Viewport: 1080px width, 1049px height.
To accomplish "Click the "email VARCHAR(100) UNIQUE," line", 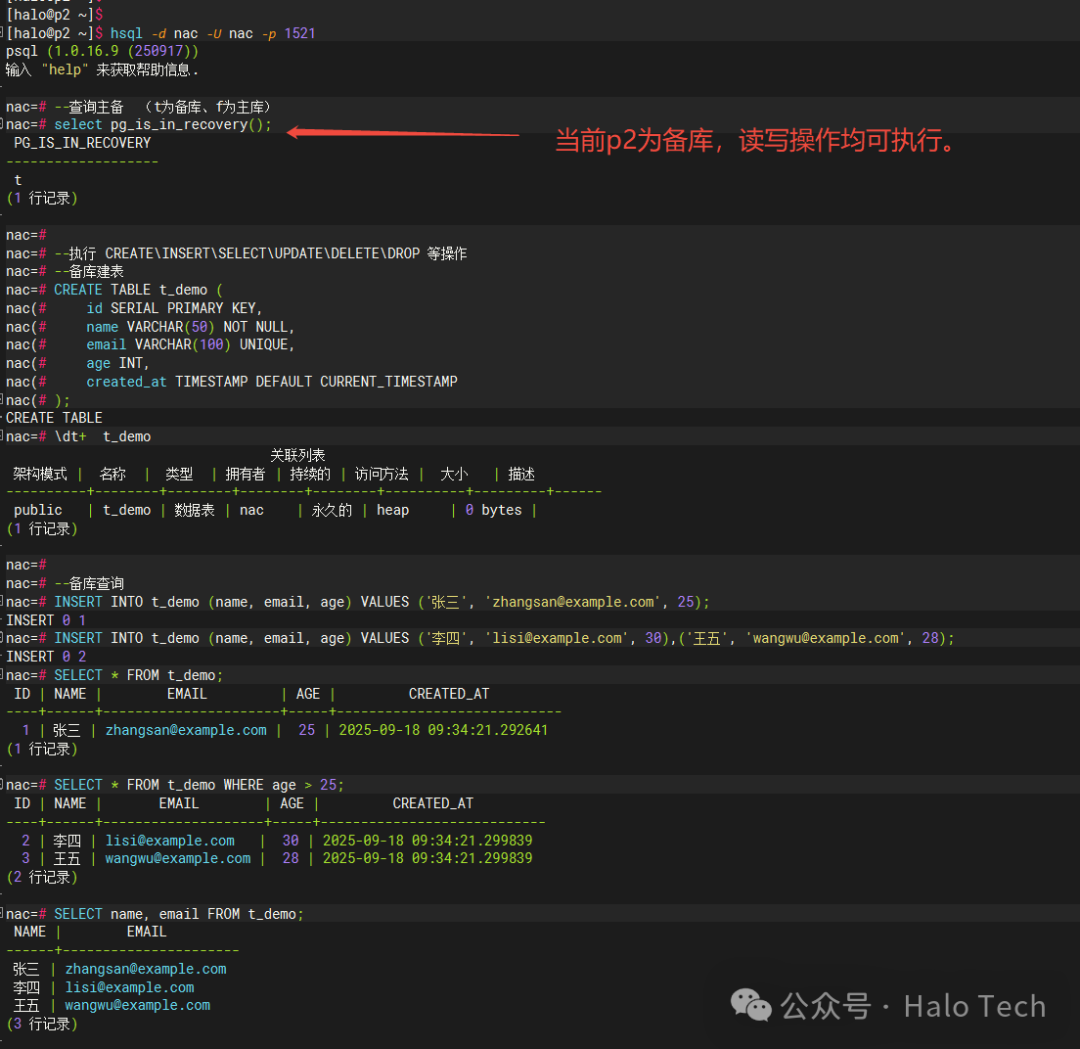I will (x=190, y=344).
